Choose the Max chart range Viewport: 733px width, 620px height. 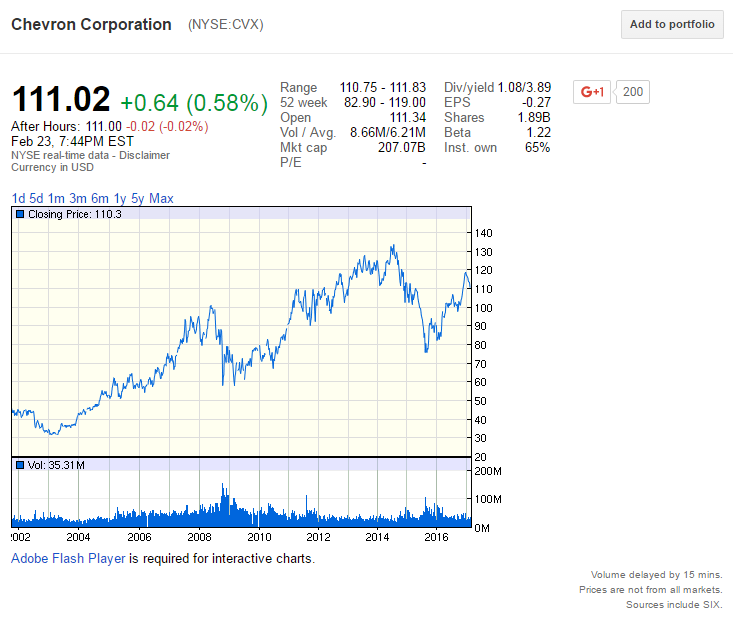coord(161,199)
